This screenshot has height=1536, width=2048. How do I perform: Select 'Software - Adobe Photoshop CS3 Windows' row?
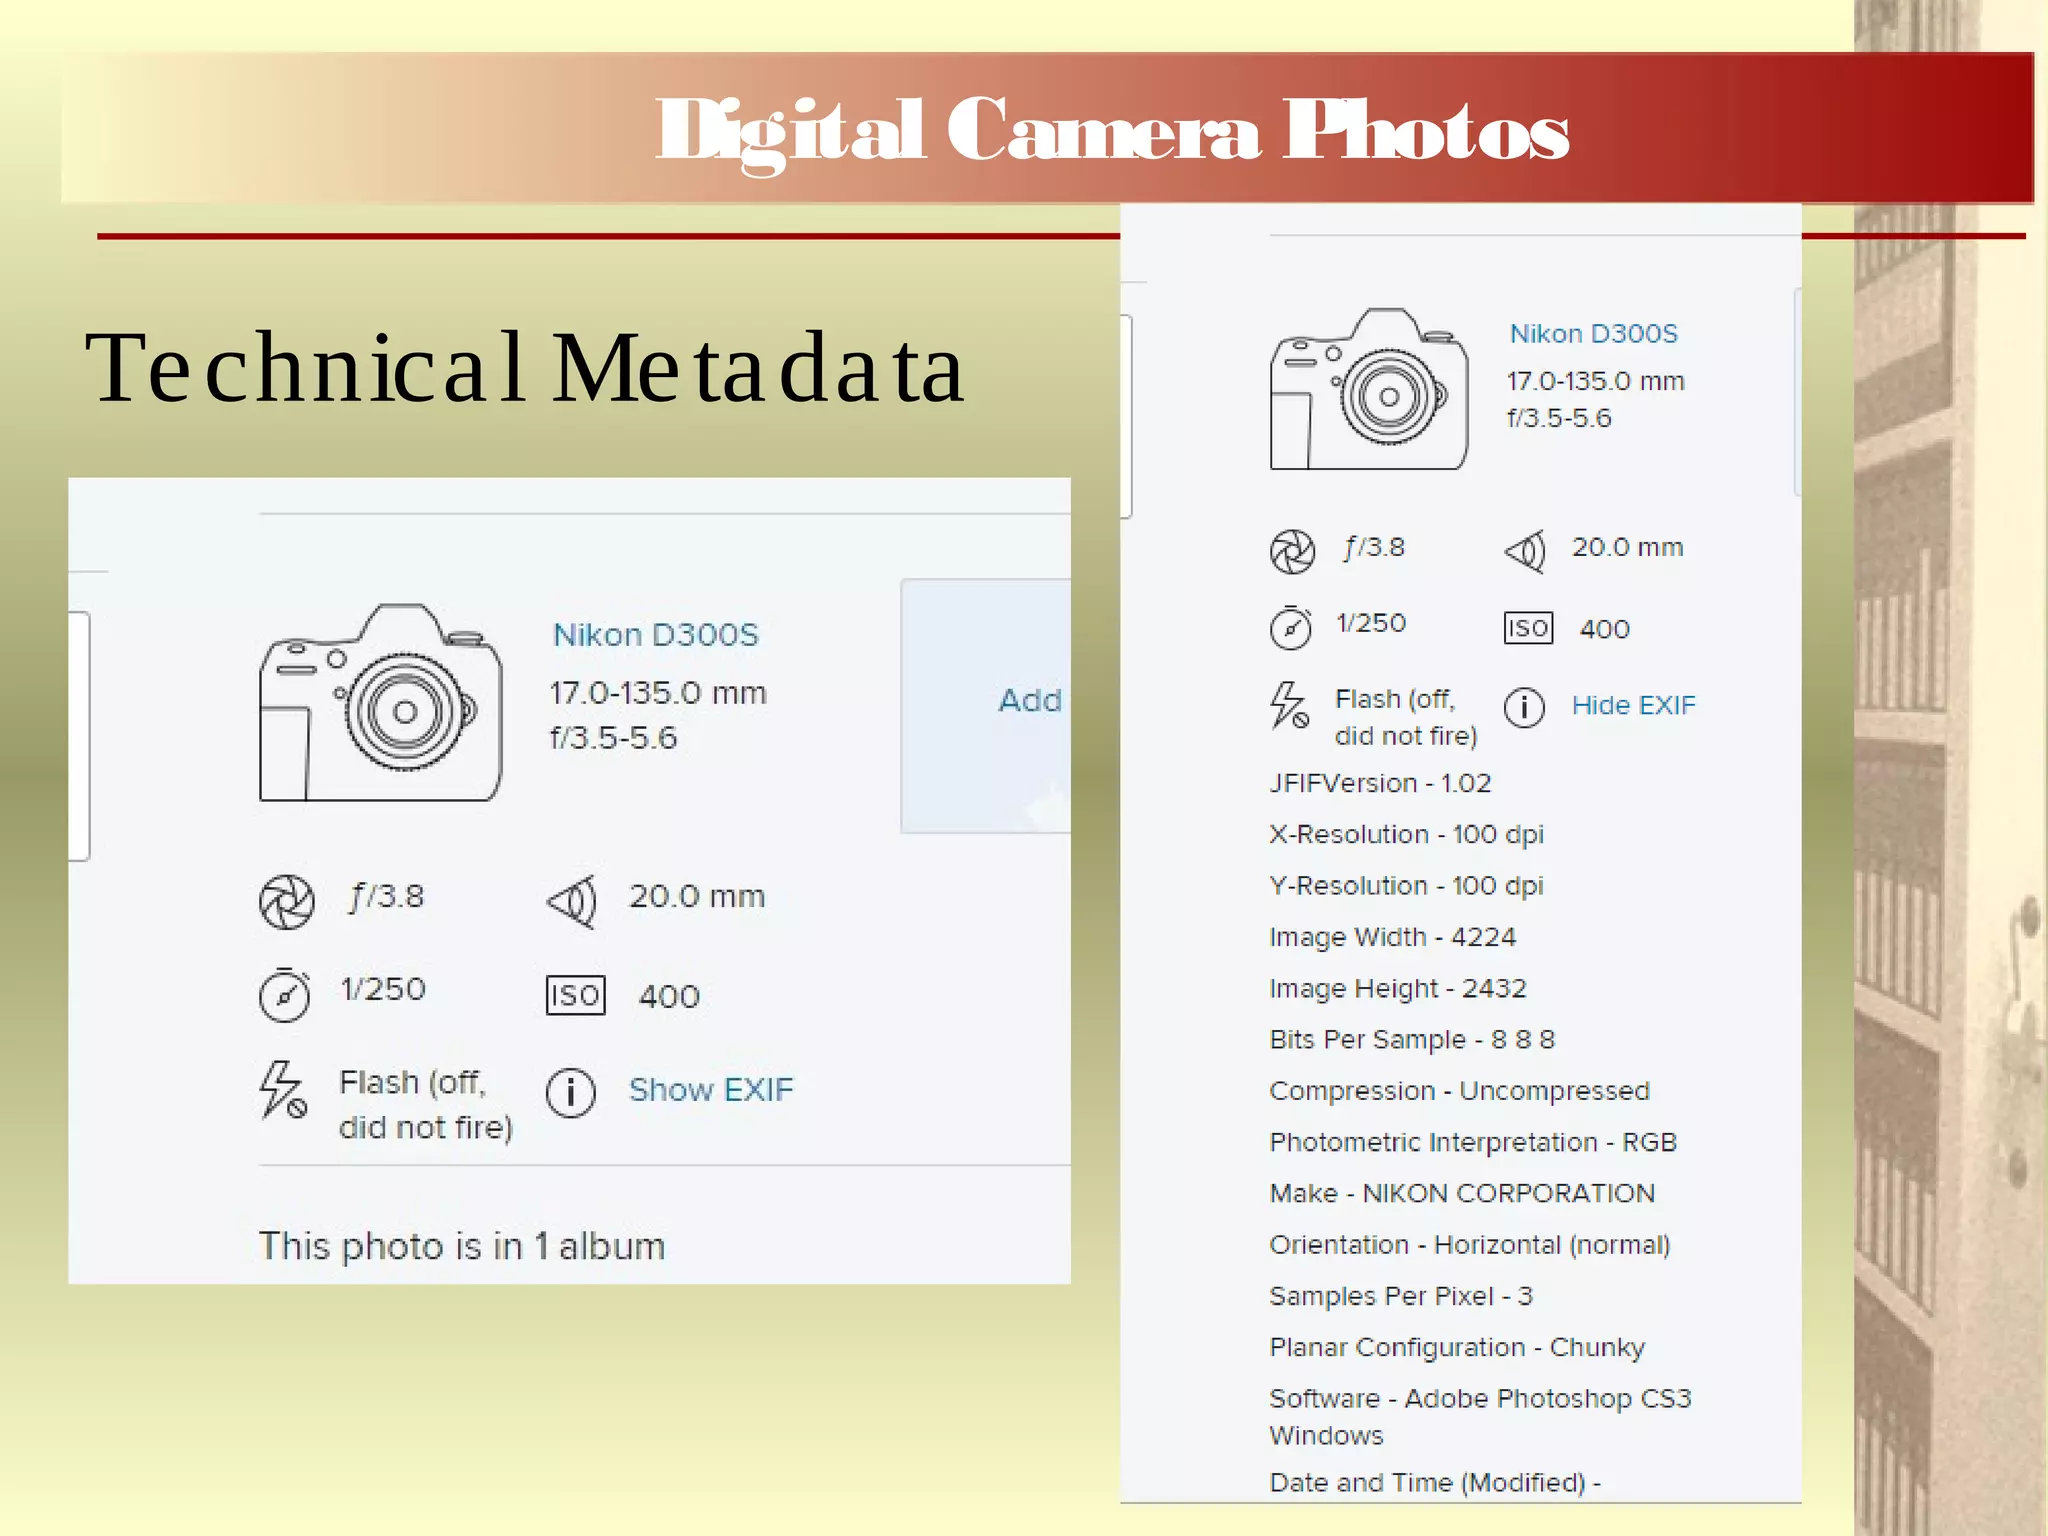point(1480,1416)
